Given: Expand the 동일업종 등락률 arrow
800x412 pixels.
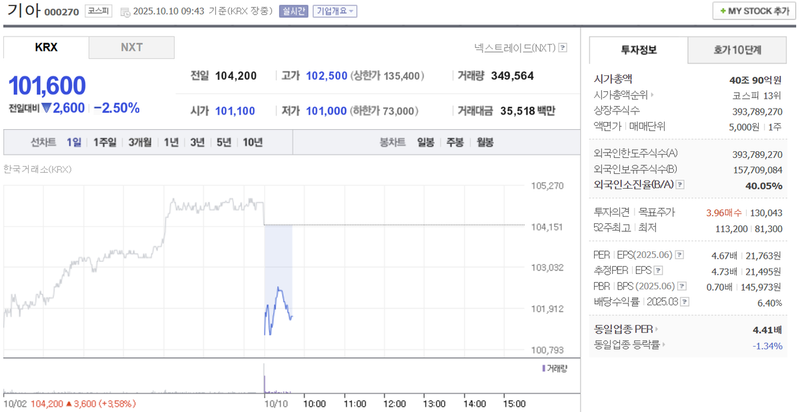Looking at the screenshot, I should (x=664, y=345).
